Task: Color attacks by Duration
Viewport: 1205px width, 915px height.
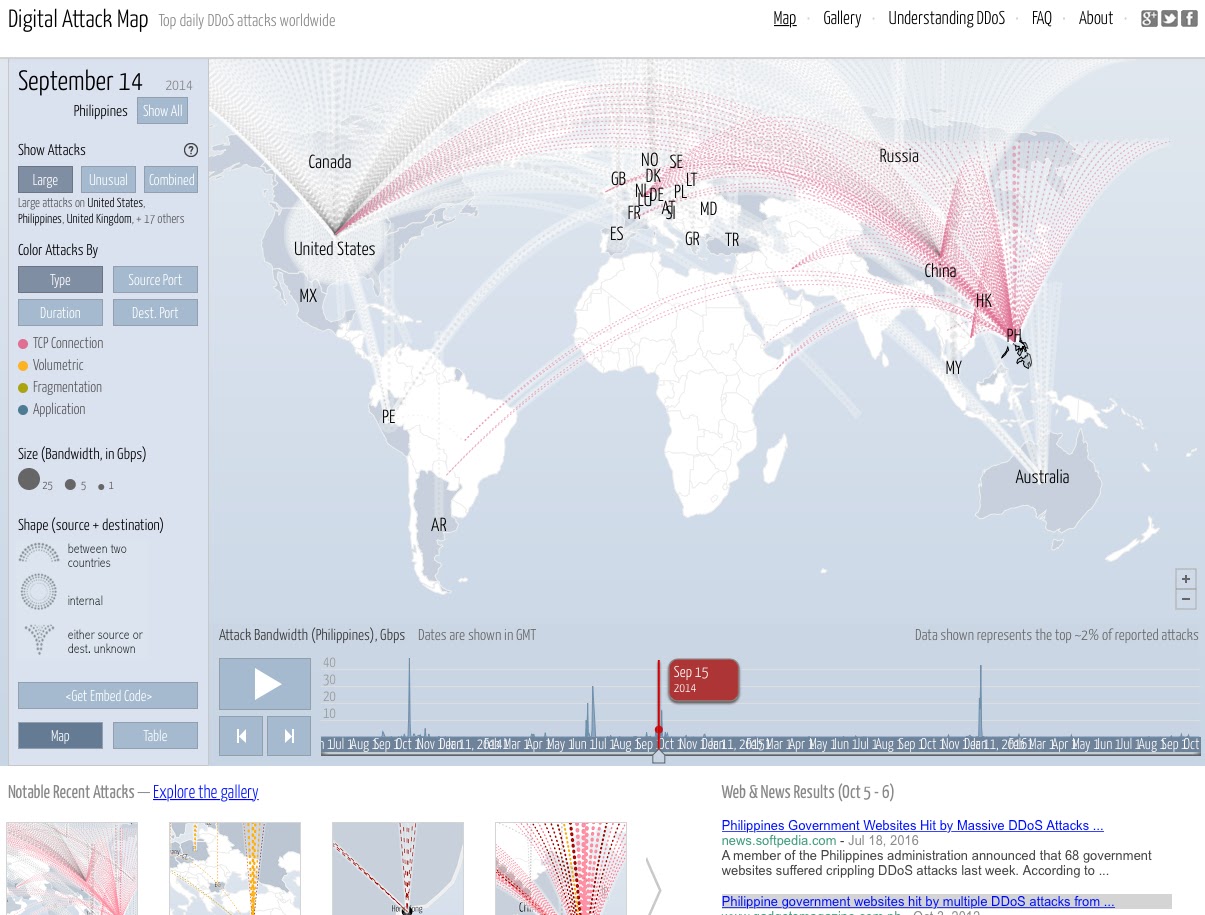Action: 60,313
